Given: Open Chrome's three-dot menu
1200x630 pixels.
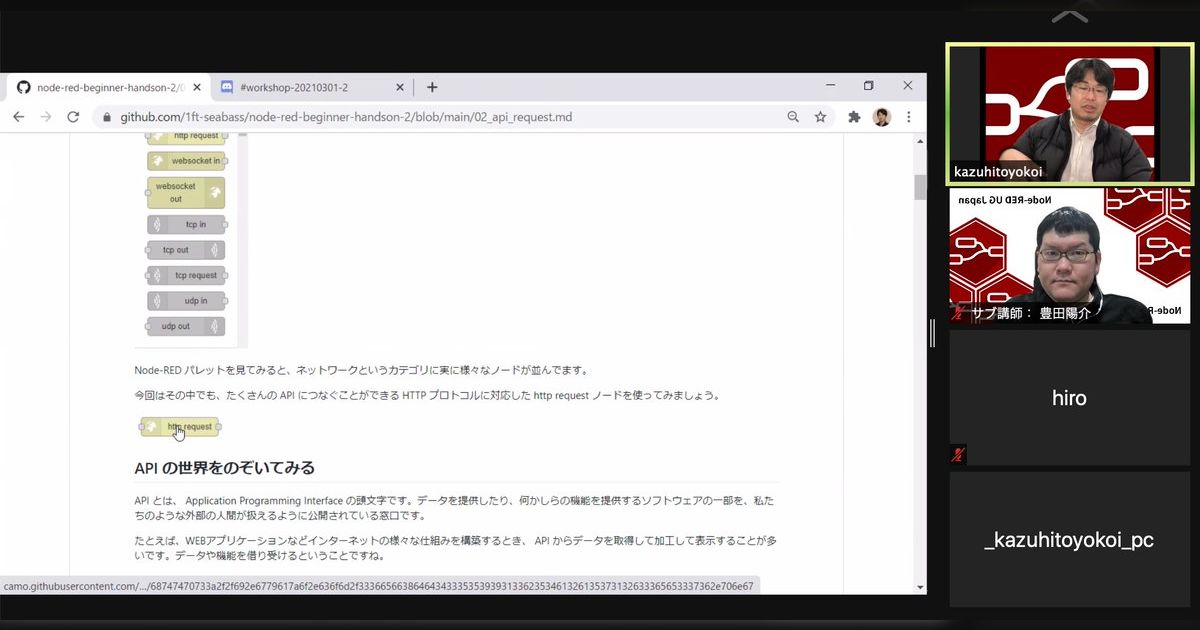Looking at the screenshot, I should [x=908, y=116].
